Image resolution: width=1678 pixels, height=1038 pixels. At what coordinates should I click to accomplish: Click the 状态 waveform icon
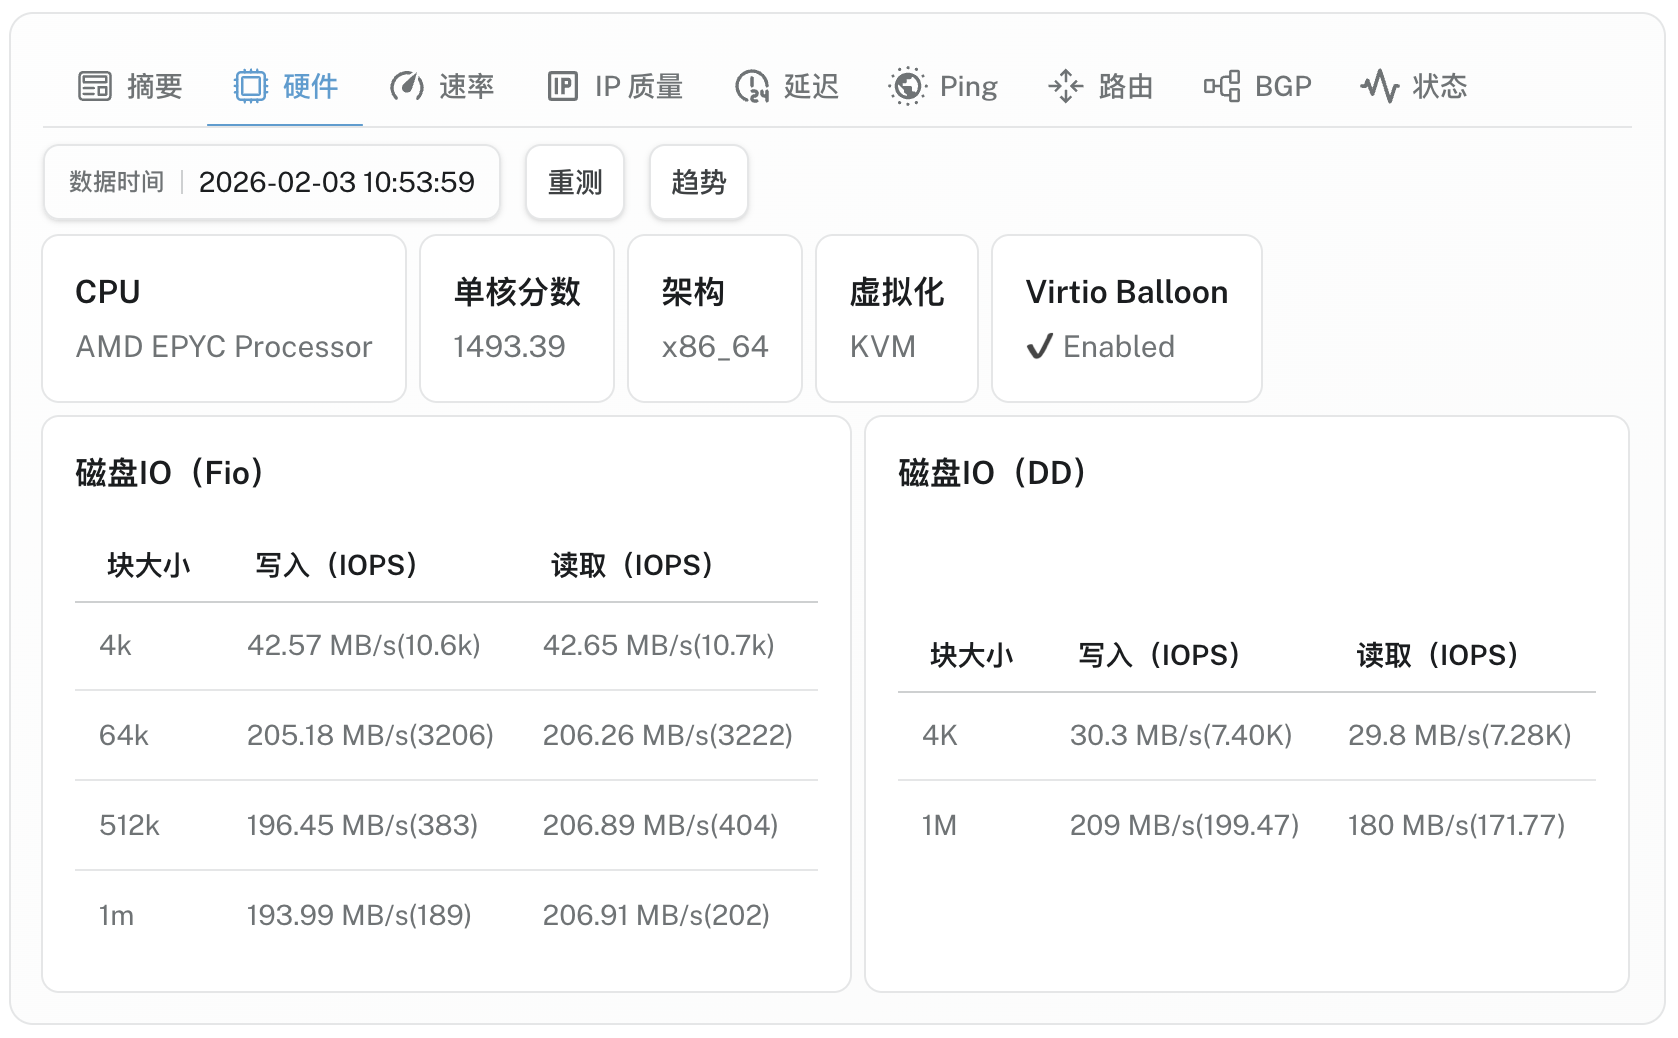point(1382,86)
